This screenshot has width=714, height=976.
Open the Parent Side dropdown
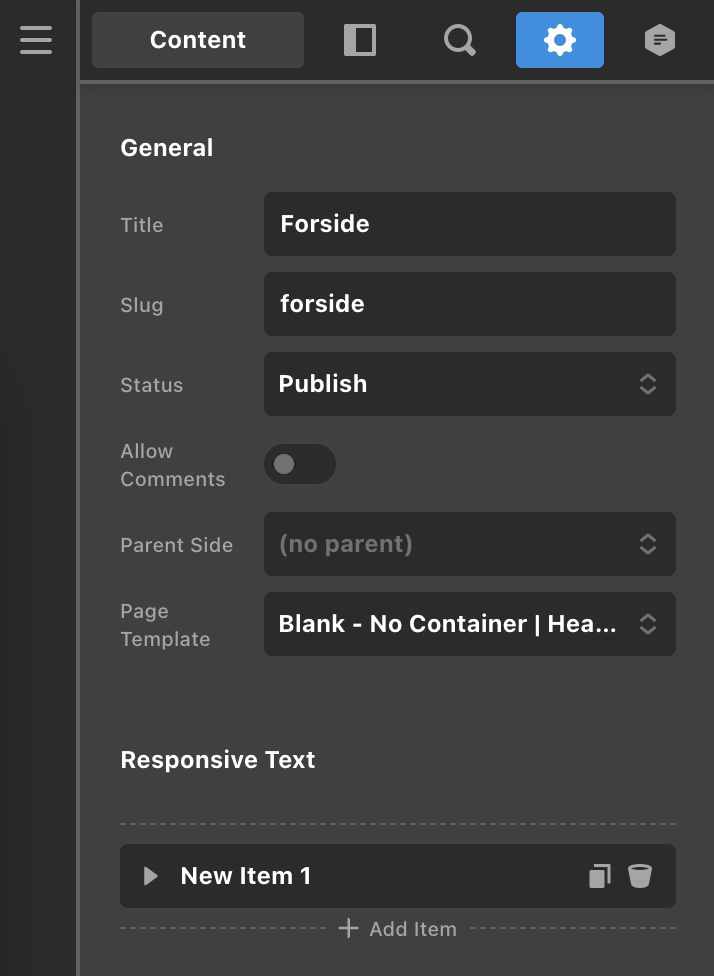pos(470,544)
